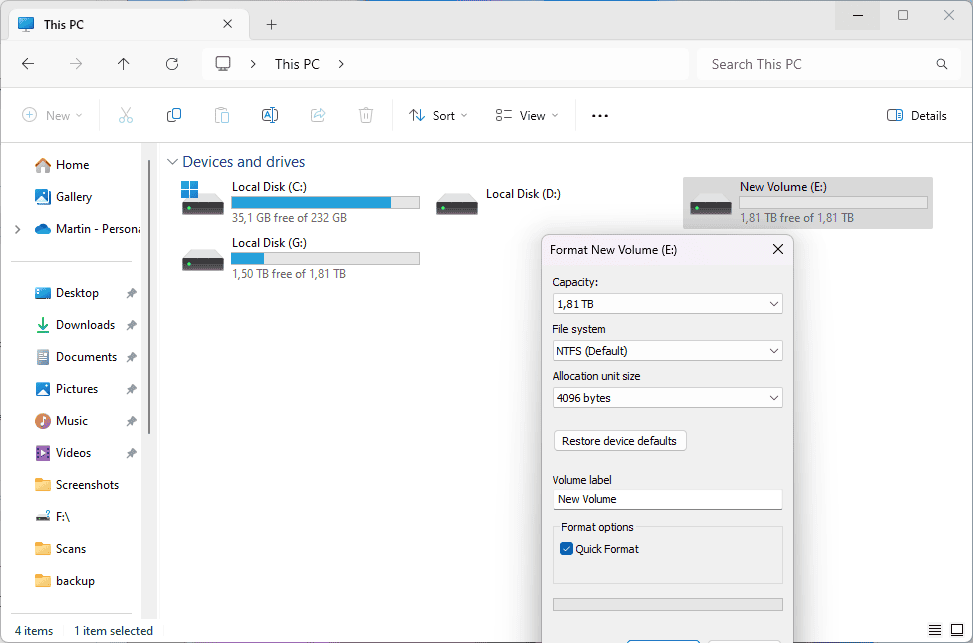973x643 pixels.
Task: Click the Format progress bar
Action: [x=668, y=605]
